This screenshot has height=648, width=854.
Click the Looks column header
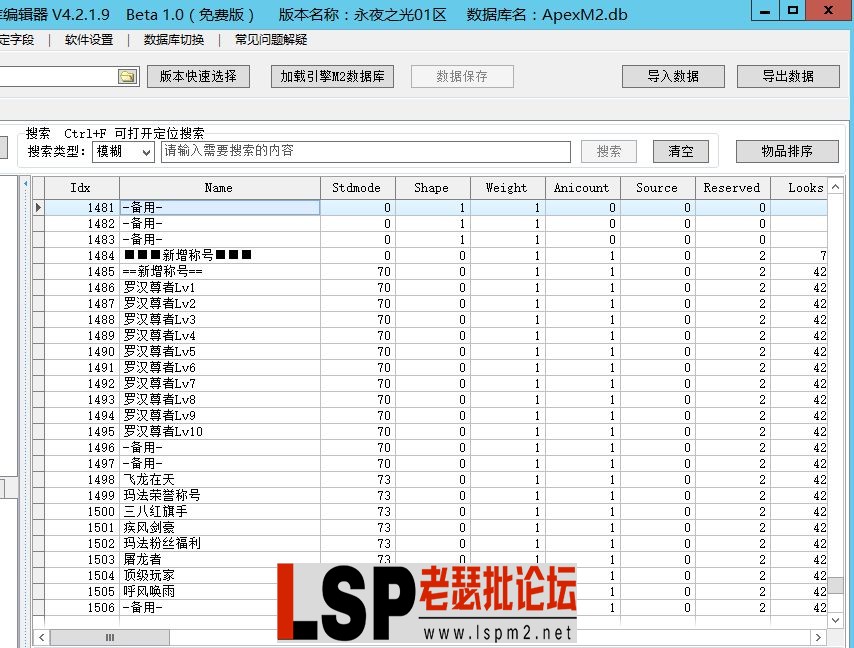(799, 188)
